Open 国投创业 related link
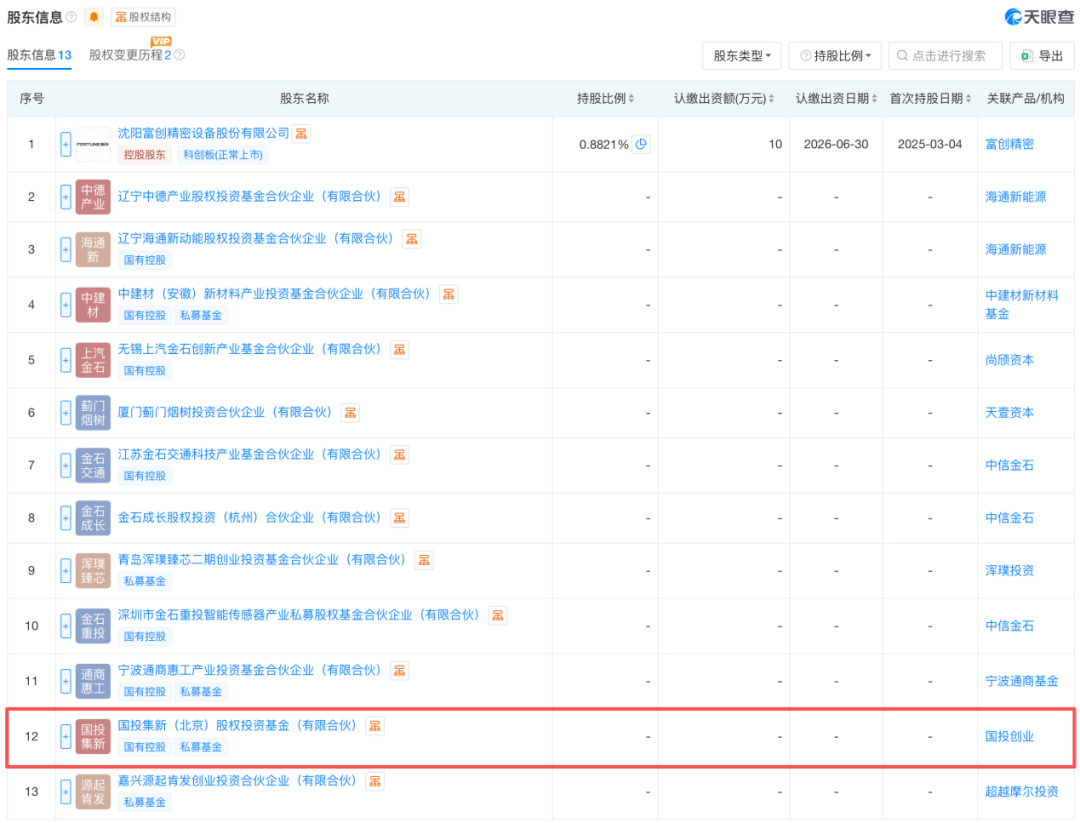The width and height of the screenshot is (1080, 823). pyautogui.click(x=1009, y=736)
